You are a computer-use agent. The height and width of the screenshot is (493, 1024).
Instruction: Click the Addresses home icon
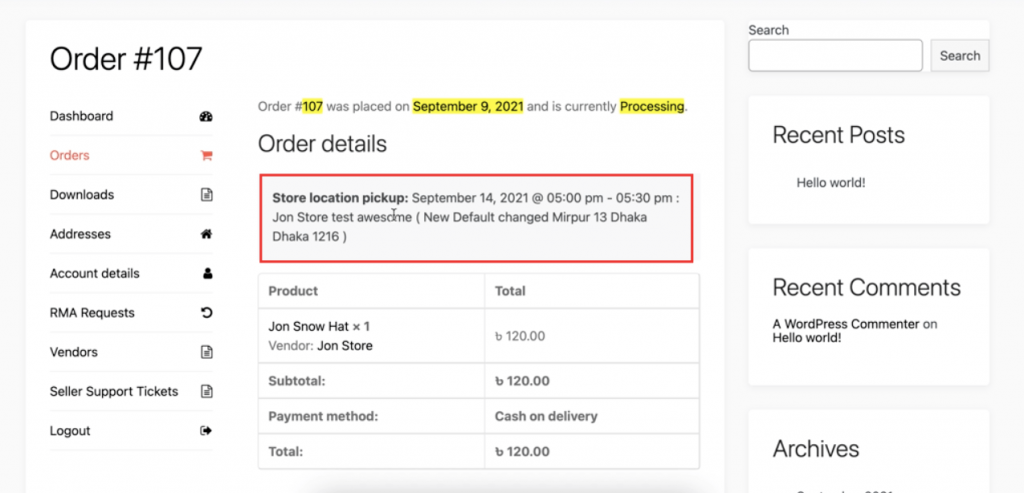click(x=206, y=234)
